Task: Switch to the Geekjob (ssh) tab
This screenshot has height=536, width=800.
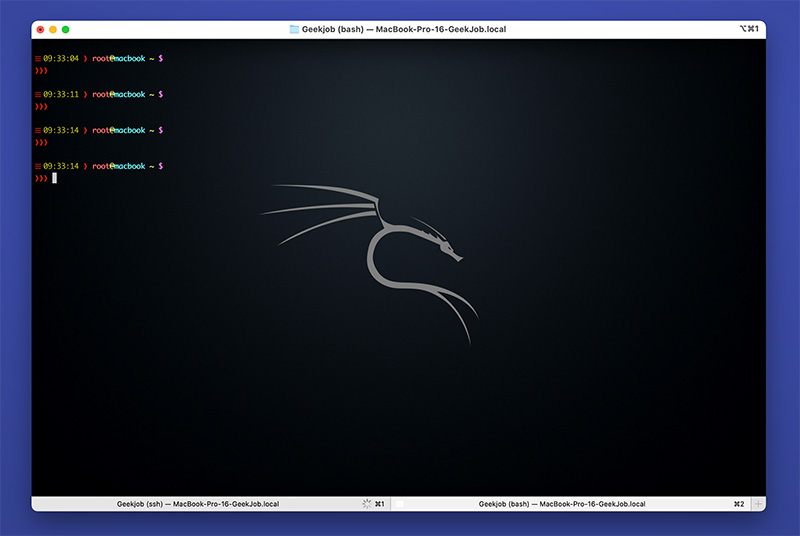Action: tap(211, 504)
